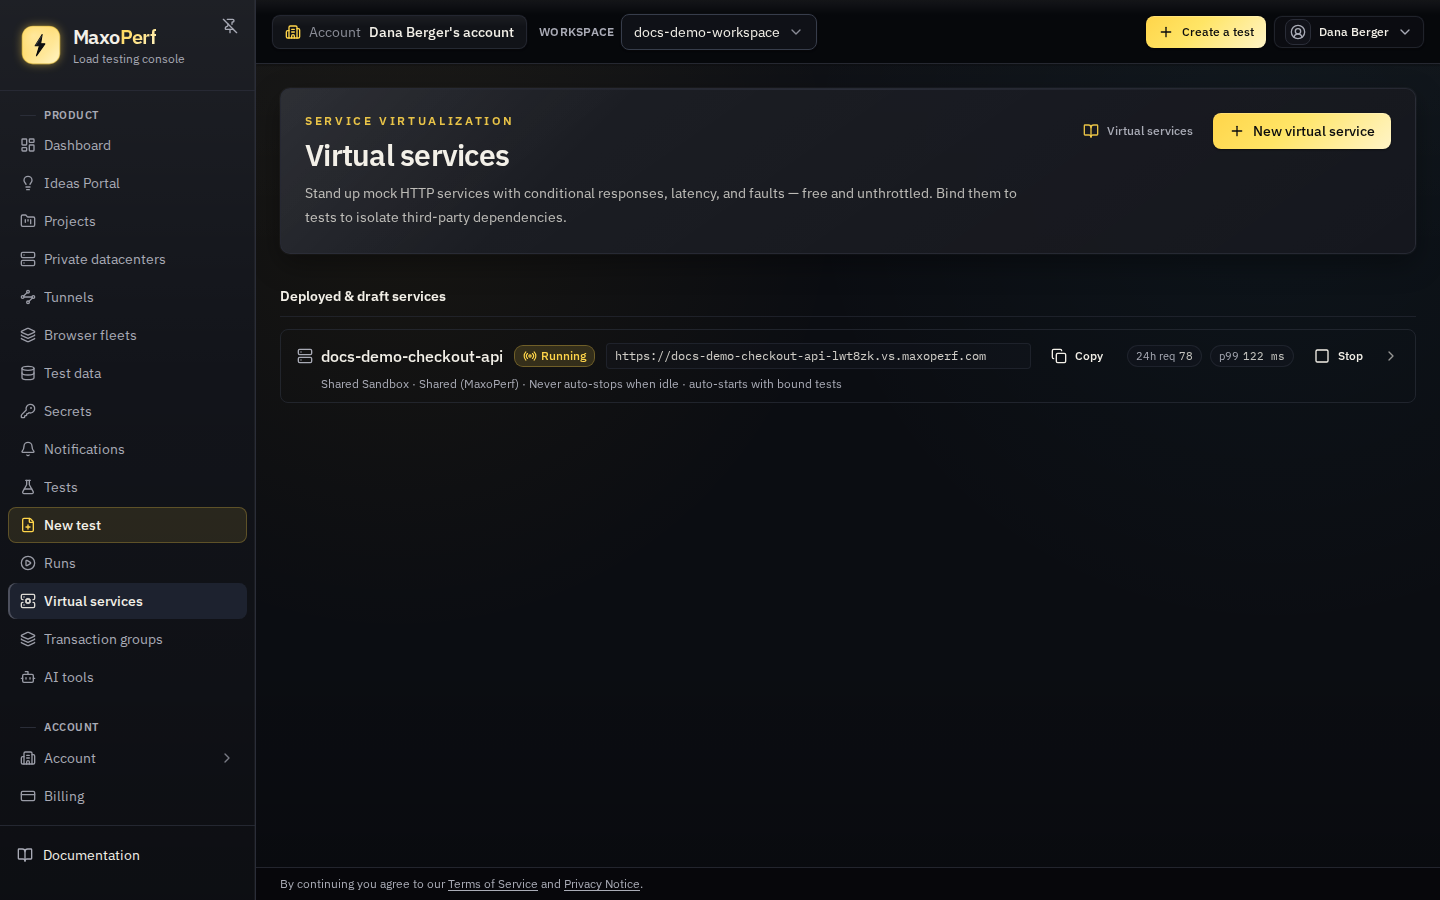Click Dana Berger's account selector
This screenshot has height=900, width=1440.
click(x=399, y=32)
